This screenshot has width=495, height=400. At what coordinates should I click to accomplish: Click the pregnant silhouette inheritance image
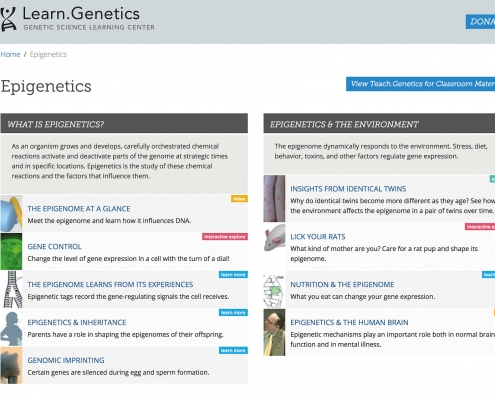point(11,327)
